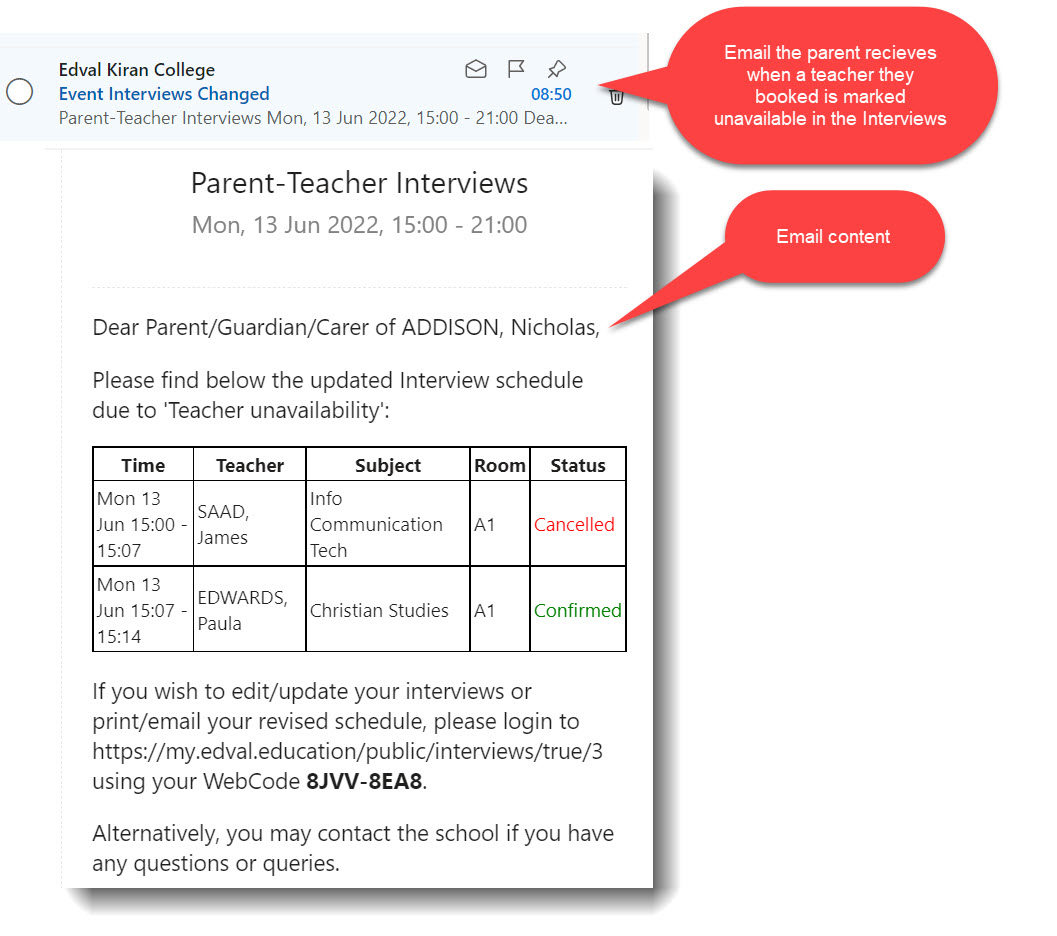Click the email preview line starting Parent-Teacher Interviews Mon

(313, 118)
